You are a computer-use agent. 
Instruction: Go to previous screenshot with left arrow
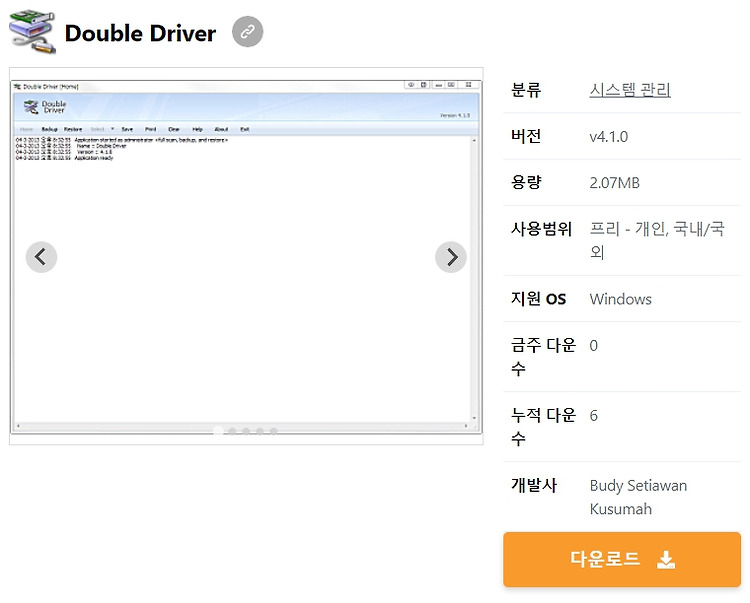[x=41, y=257]
